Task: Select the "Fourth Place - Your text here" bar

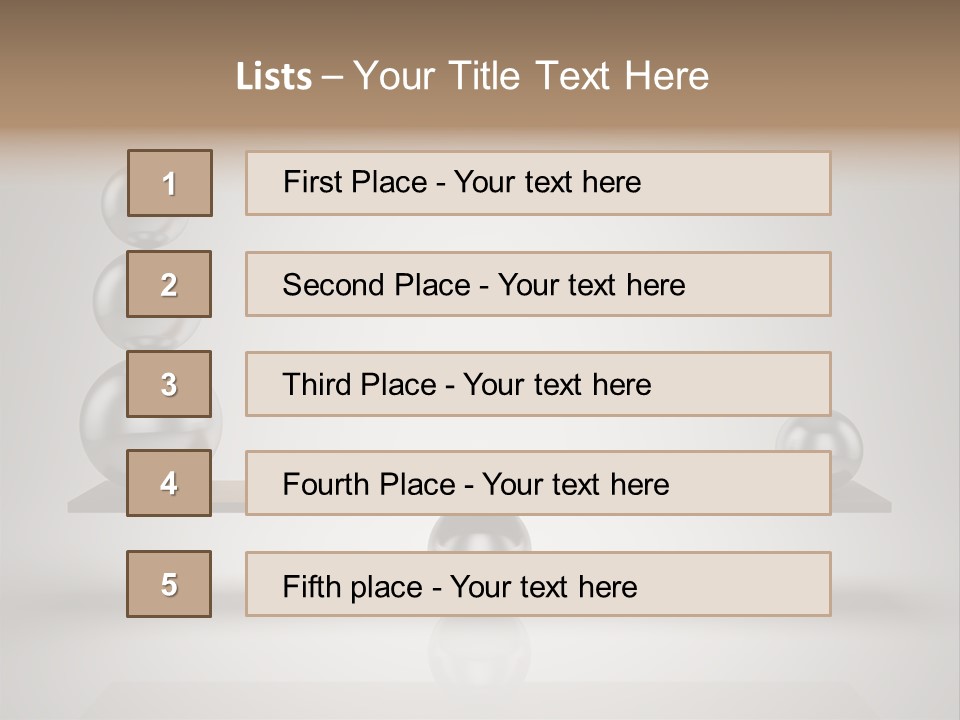Action: point(538,484)
